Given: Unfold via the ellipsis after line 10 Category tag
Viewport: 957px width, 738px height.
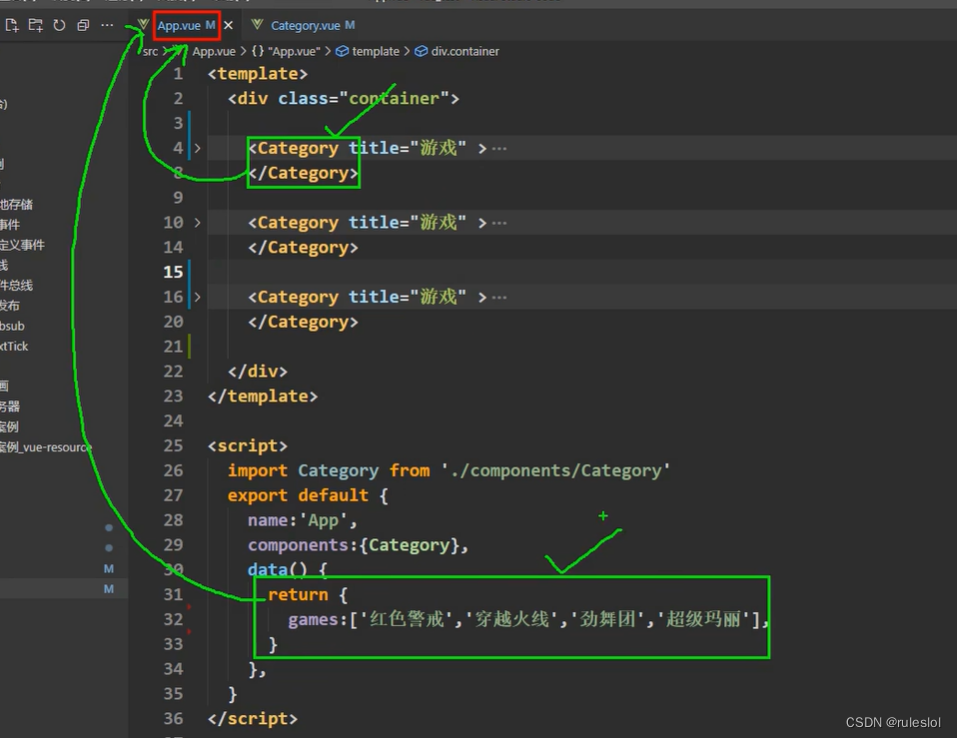Looking at the screenshot, I should point(499,223).
